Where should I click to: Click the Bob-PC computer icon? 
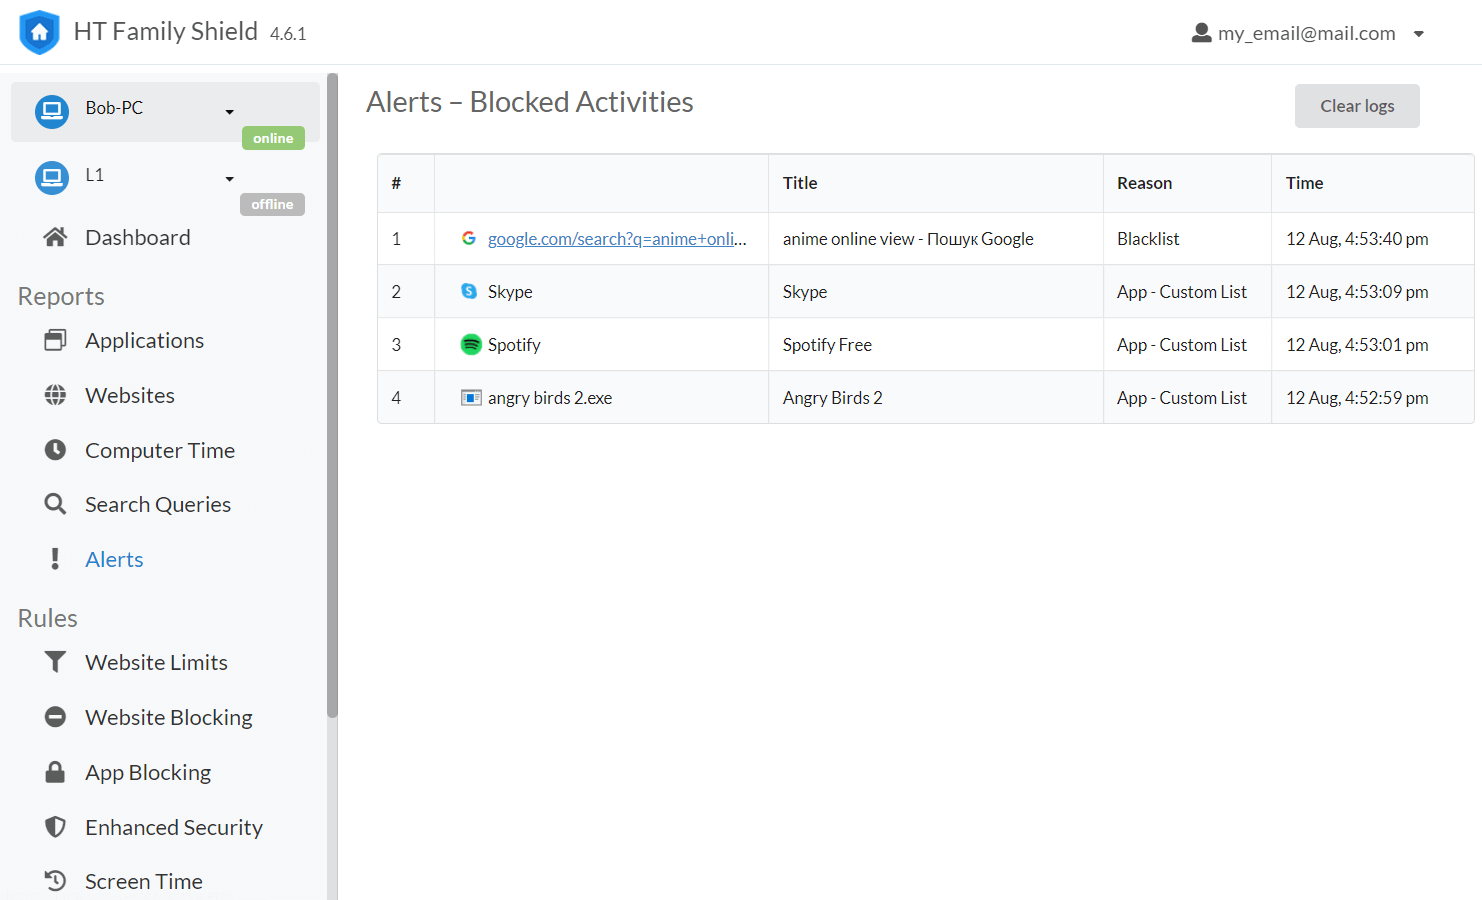[x=52, y=111]
